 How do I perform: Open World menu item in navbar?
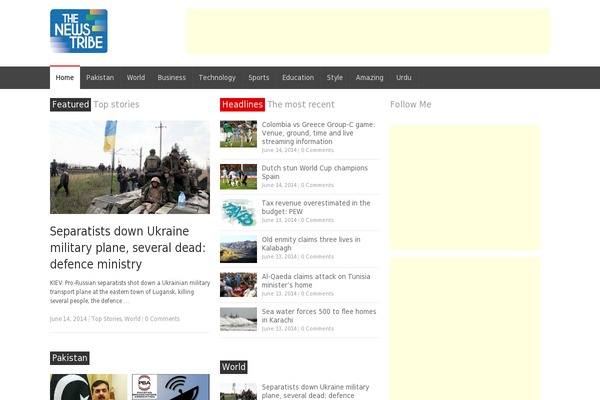coord(136,78)
